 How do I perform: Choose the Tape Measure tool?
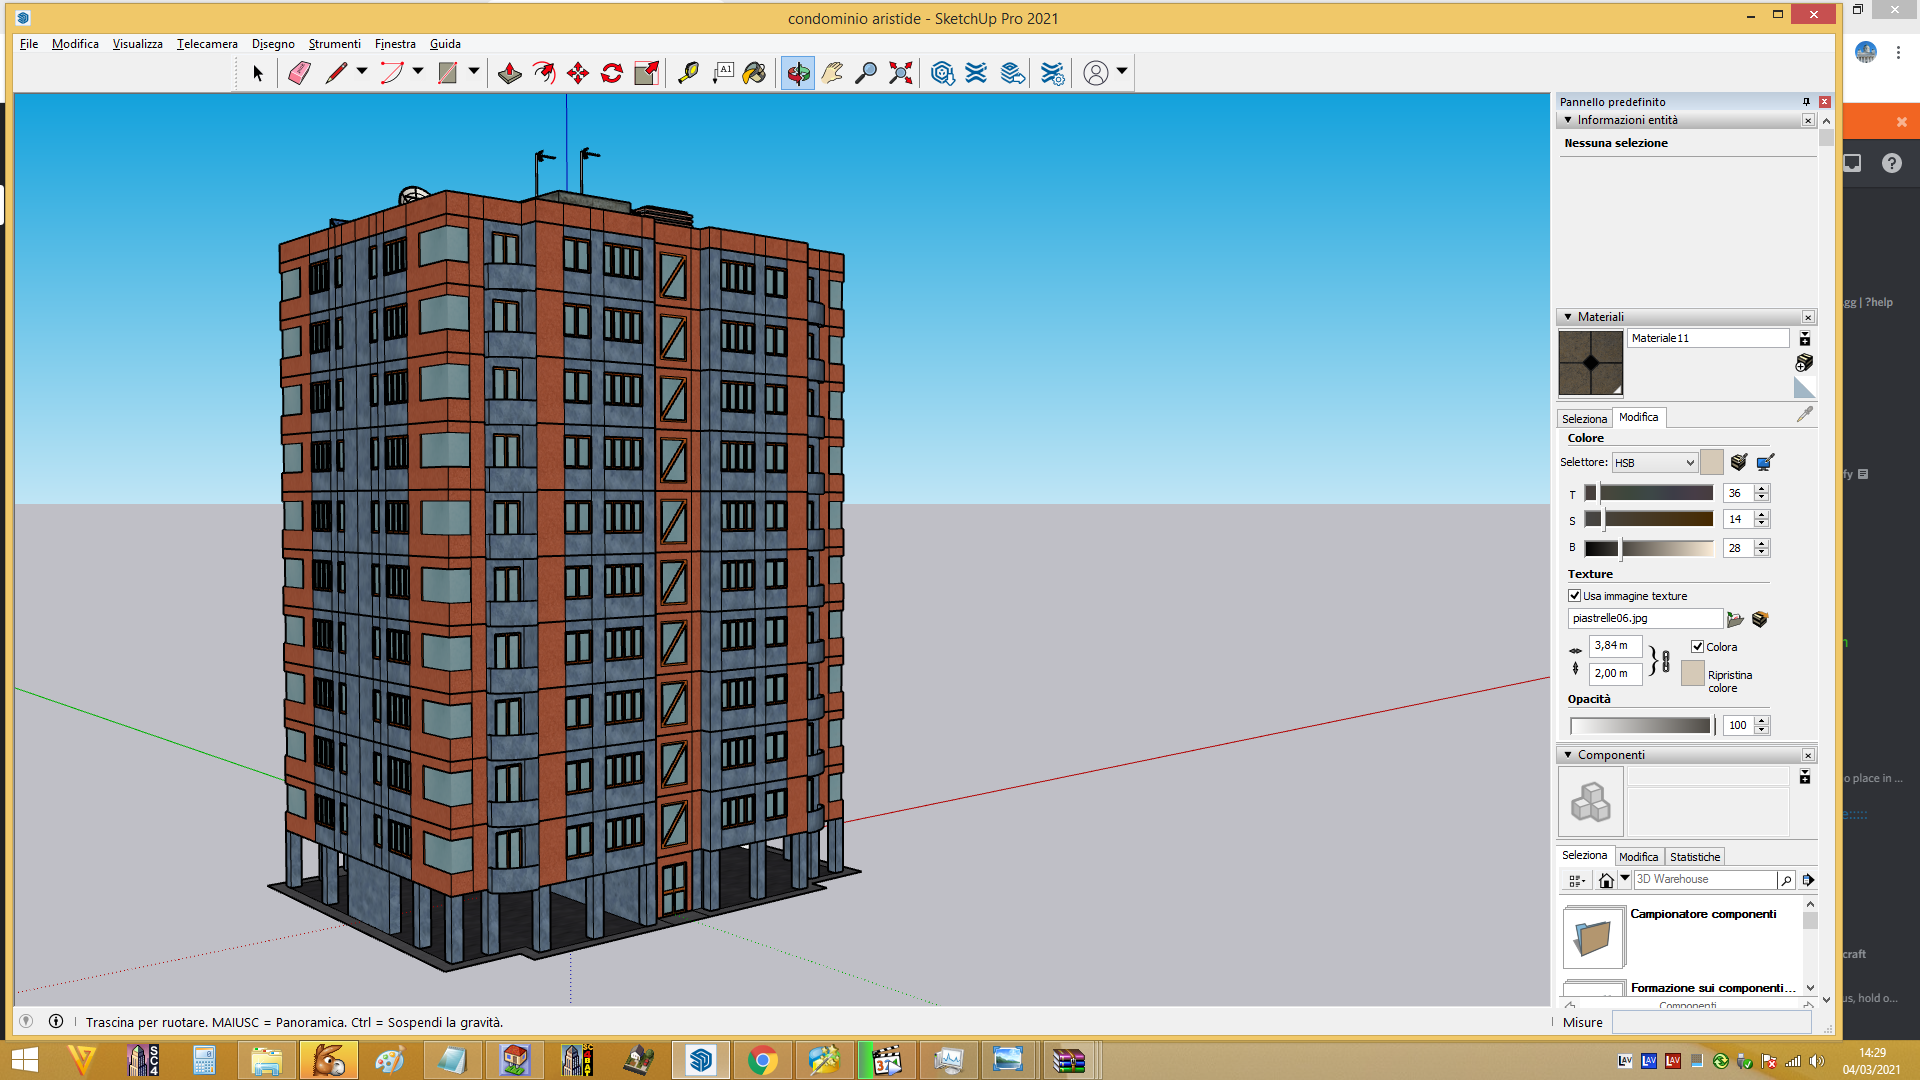coord(688,73)
